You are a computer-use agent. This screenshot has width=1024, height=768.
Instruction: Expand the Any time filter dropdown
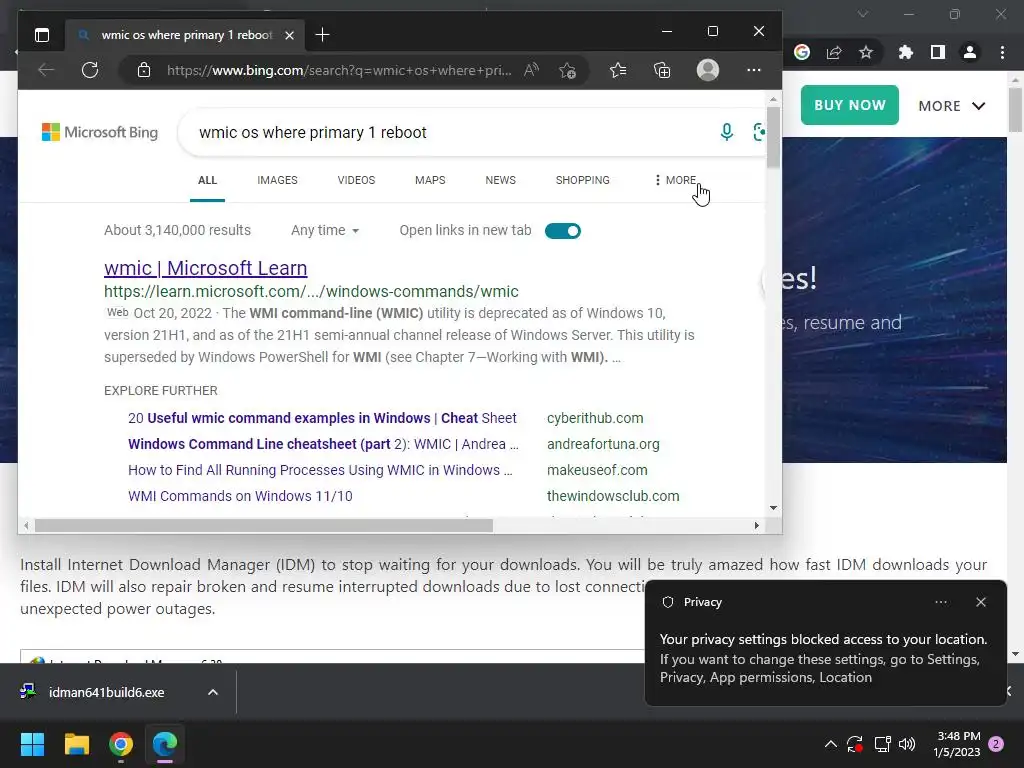click(x=325, y=231)
